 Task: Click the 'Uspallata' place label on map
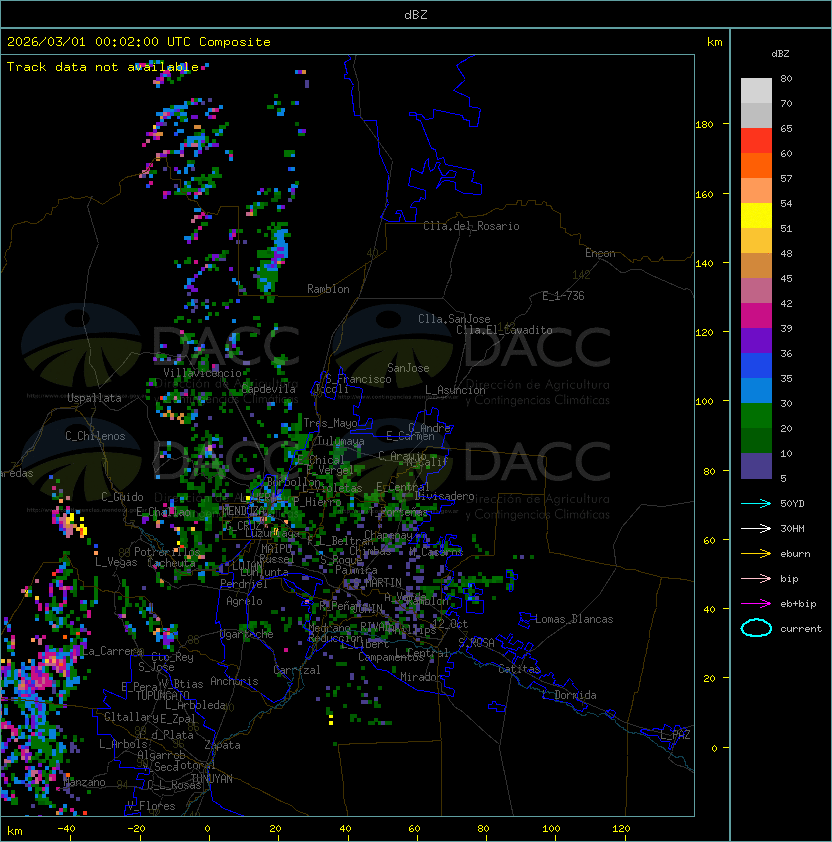pos(94,398)
